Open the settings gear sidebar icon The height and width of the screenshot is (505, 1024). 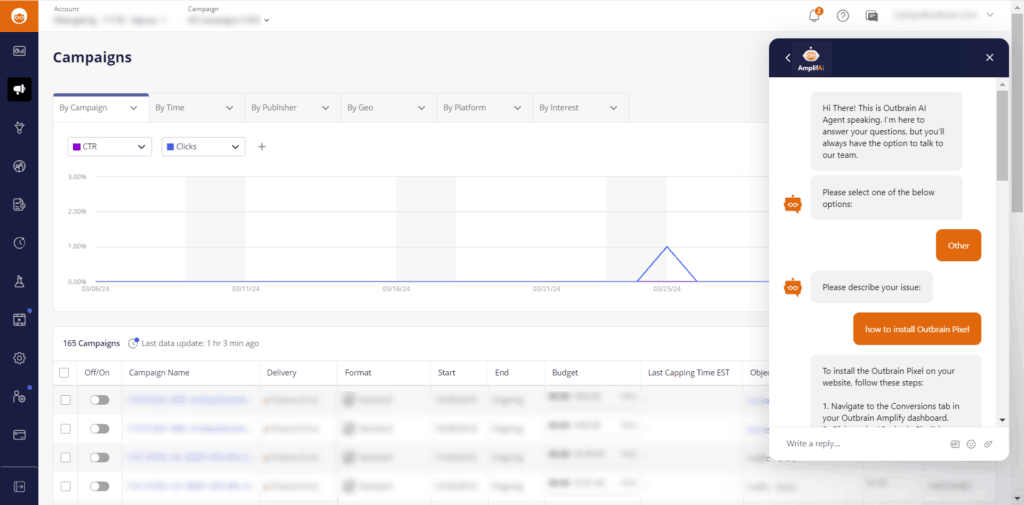point(19,358)
